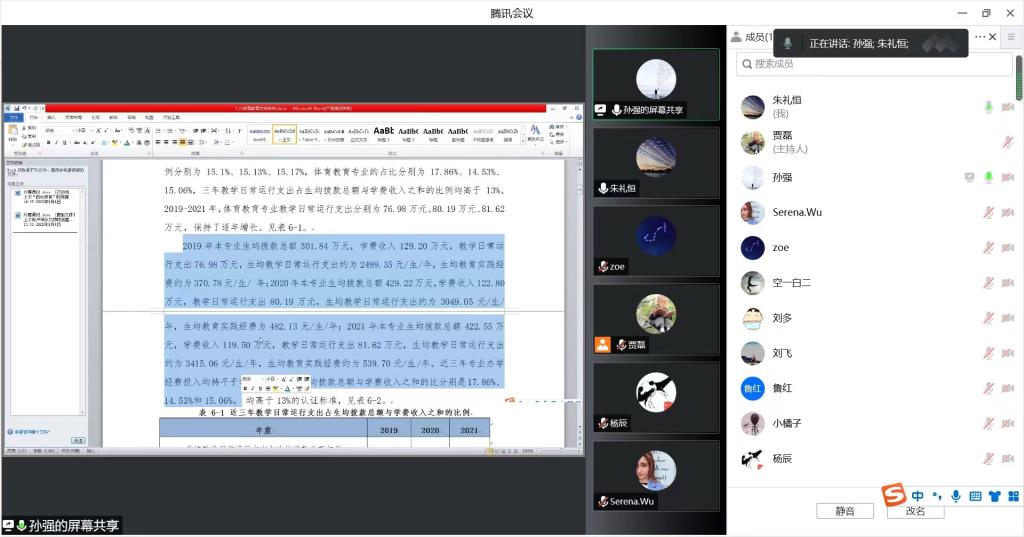This screenshot has width=1024, height=537.
Task: Click the Sogou input method S logo
Action: click(893, 495)
